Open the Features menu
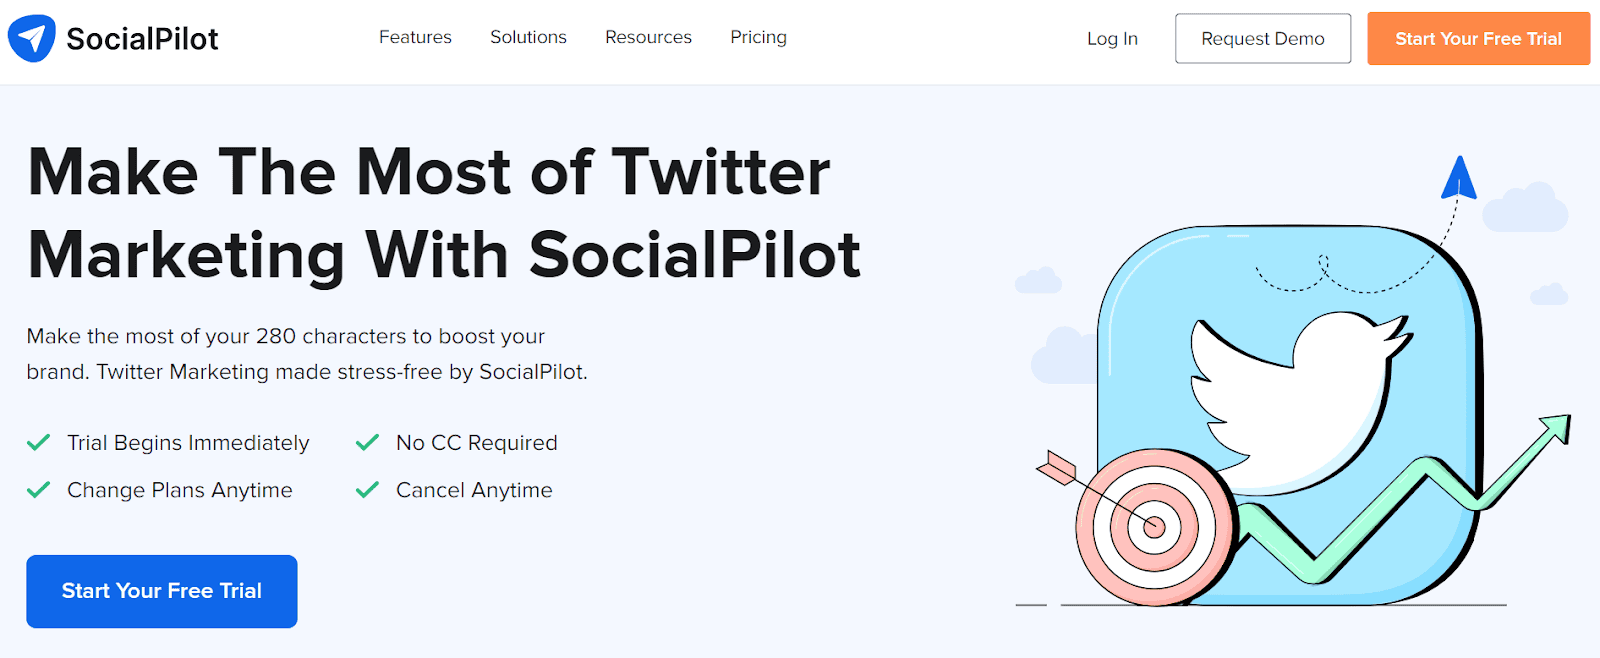The height and width of the screenshot is (658, 1600). (x=415, y=37)
